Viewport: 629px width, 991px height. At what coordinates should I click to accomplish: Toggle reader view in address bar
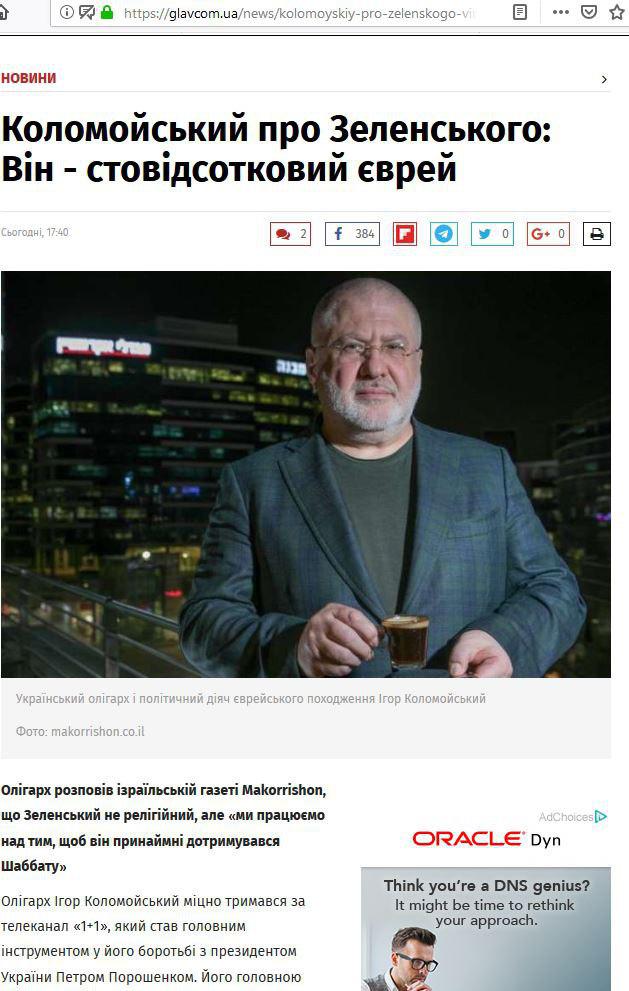[x=520, y=12]
